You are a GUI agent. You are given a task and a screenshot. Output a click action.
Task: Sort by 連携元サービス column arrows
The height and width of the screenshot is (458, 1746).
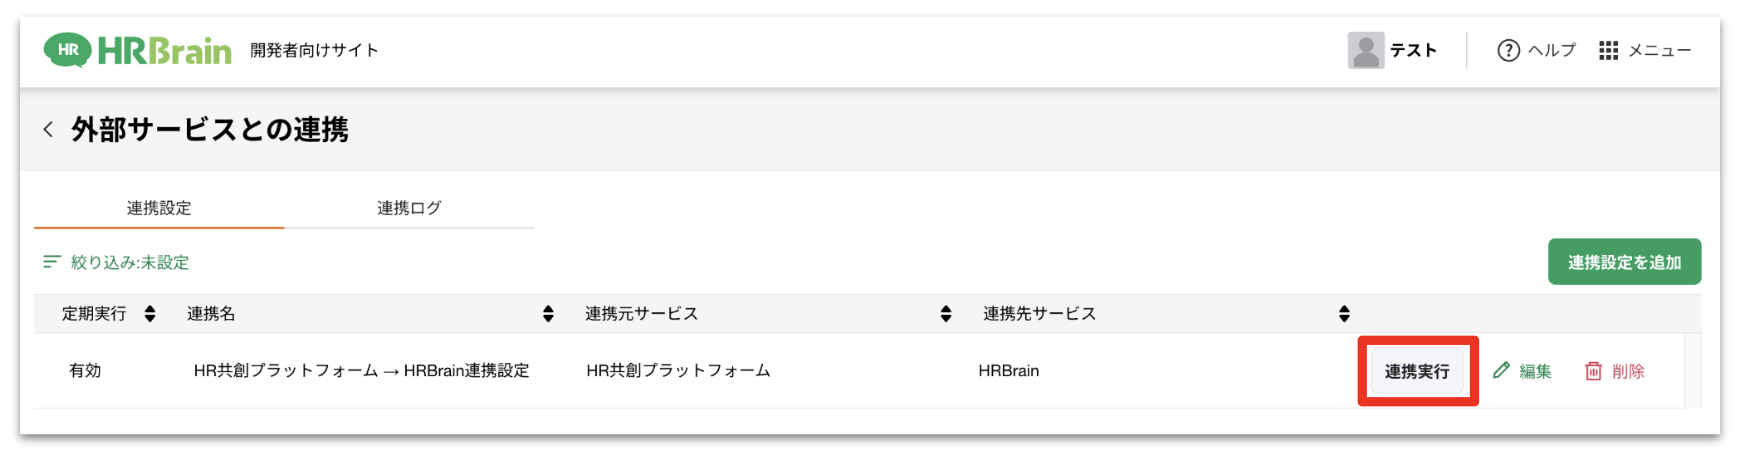pyautogui.click(x=946, y=314)
